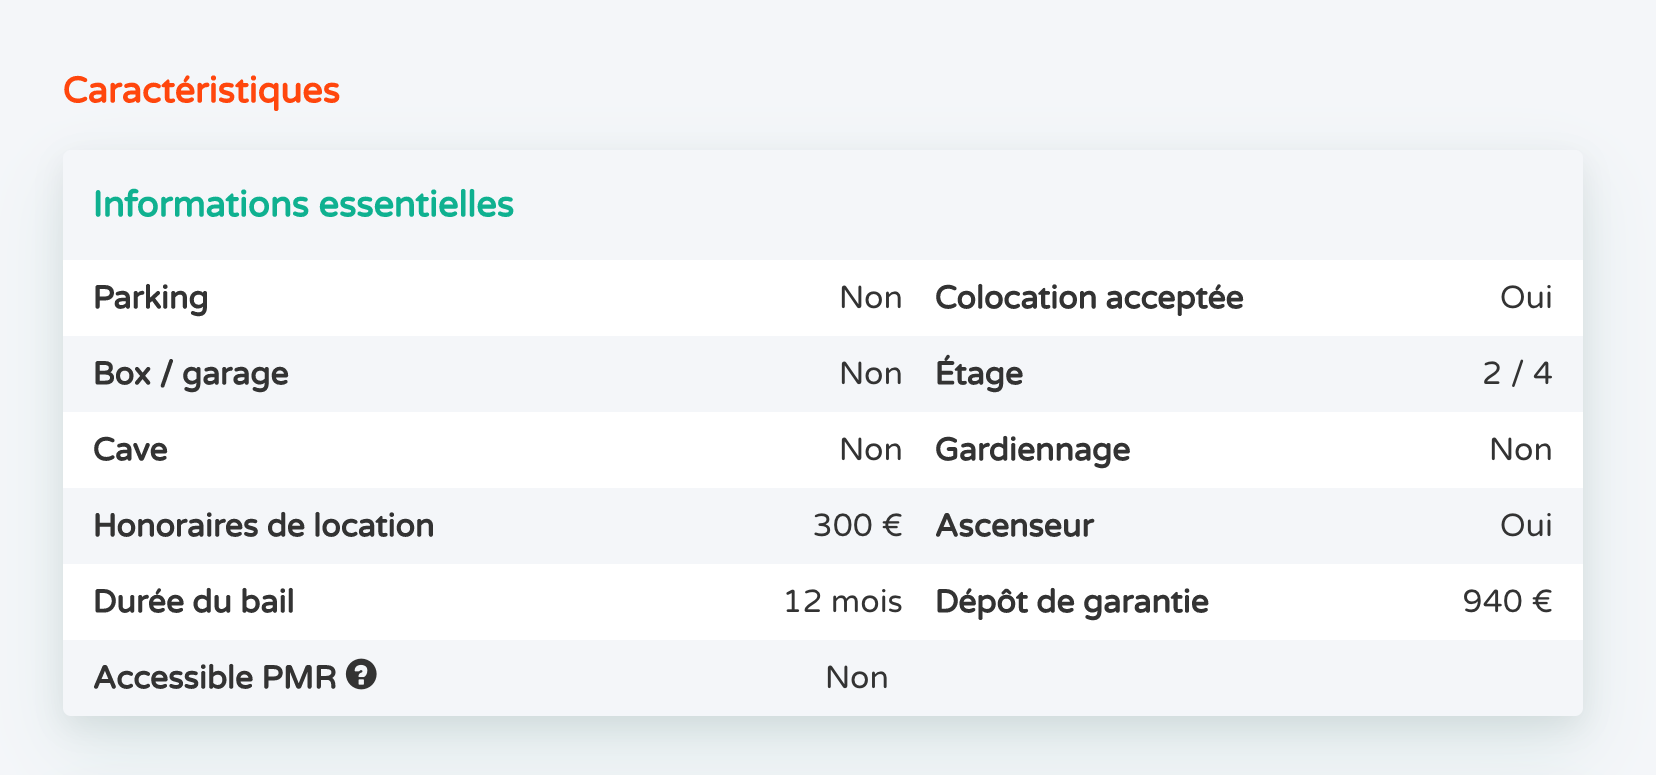
Task: Click the Accessible PMR help question icon
Action: click(361, 675)
